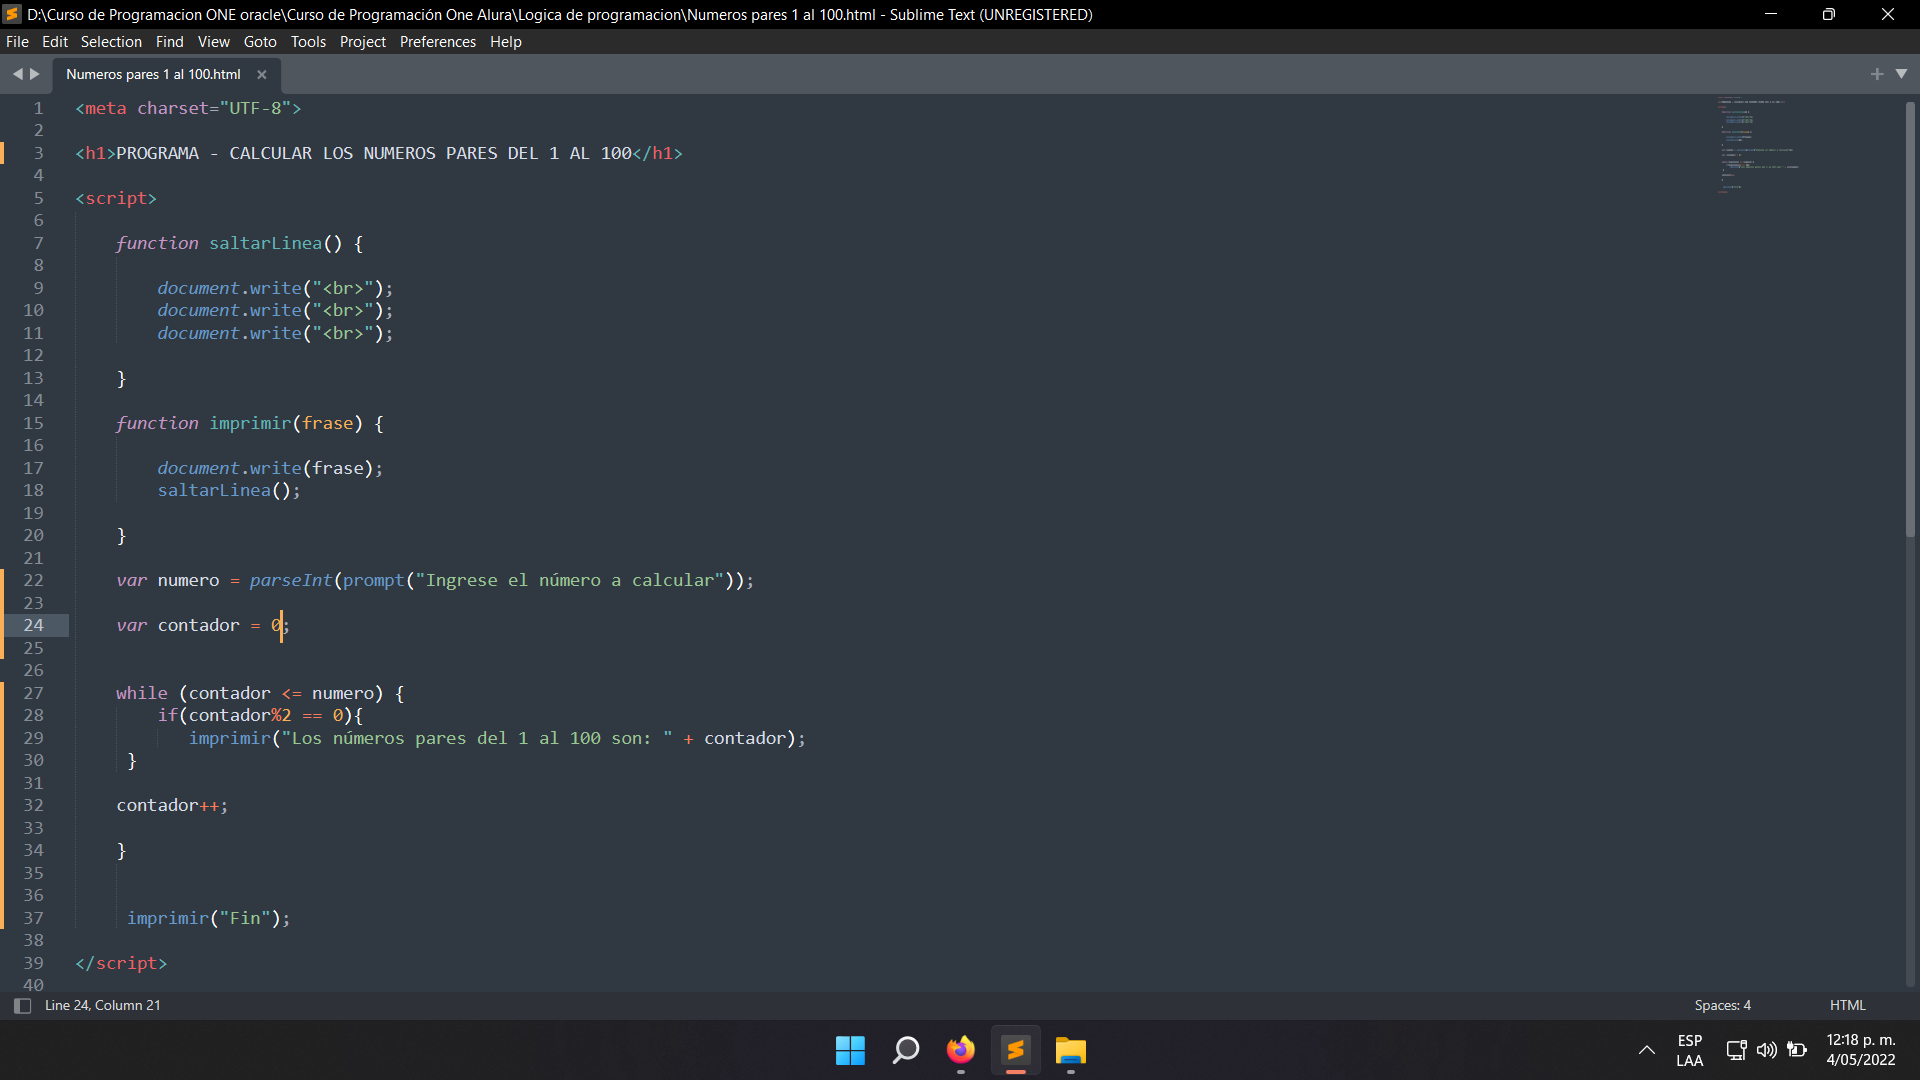
Task: Click the Sublime Text logo in the title bar
Action: pyautogui.click(x=12, y=14)
